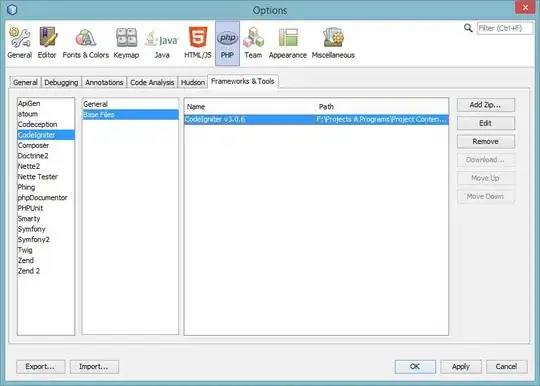Open the Team options category
Image resolution: width=540 pixels, height=386 pixels.
(x=253, y=43)
